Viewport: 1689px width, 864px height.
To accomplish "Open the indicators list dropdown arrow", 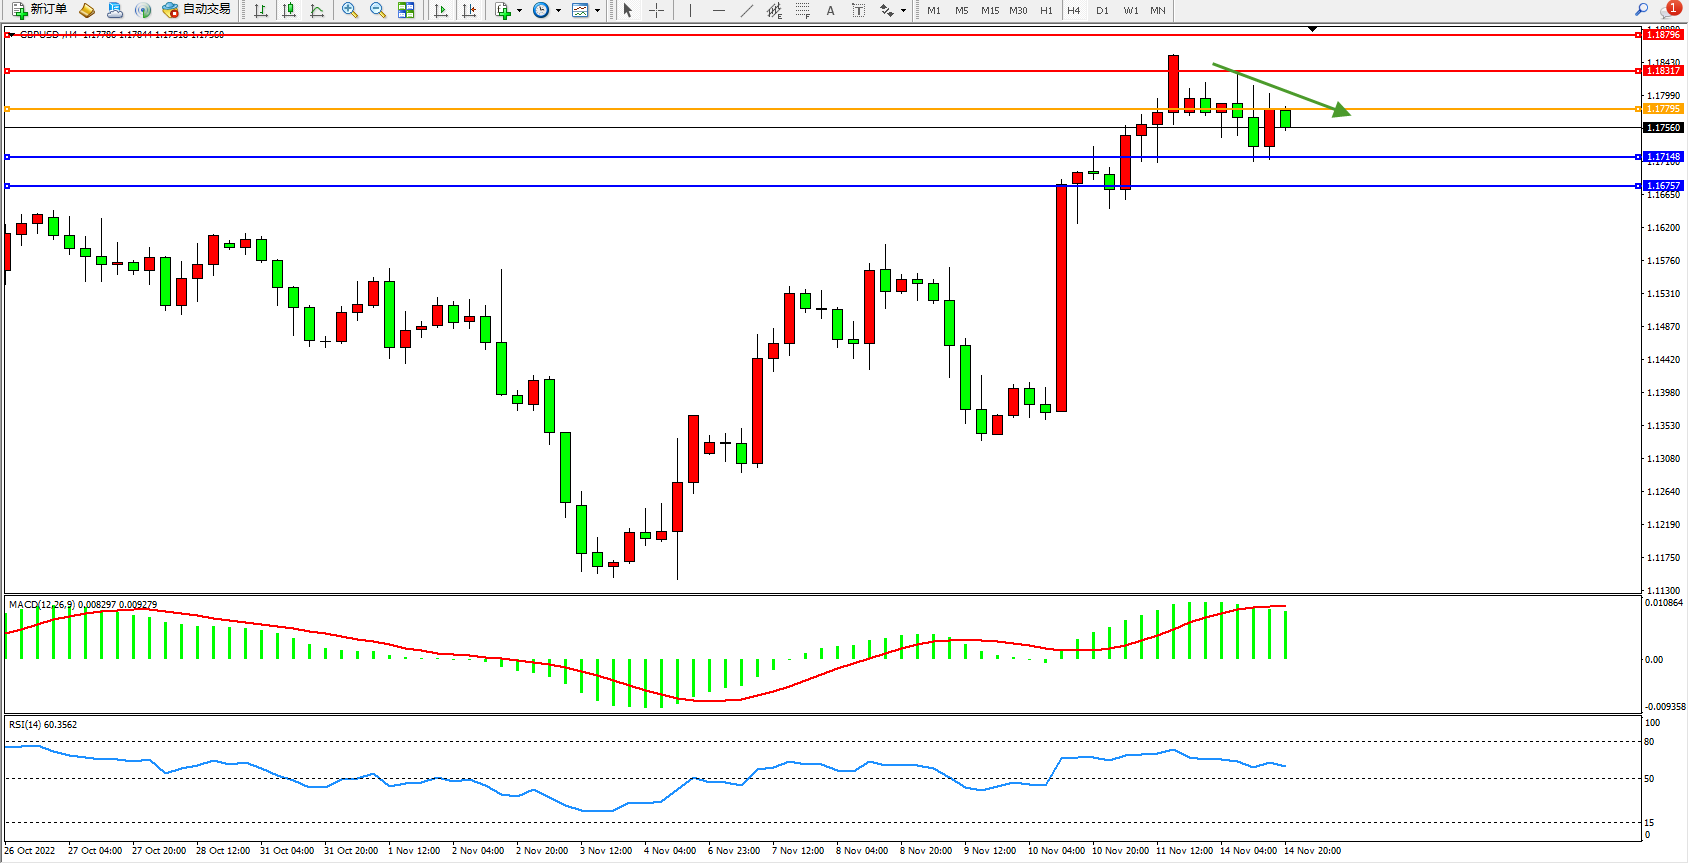I will [x=519, y=11].
